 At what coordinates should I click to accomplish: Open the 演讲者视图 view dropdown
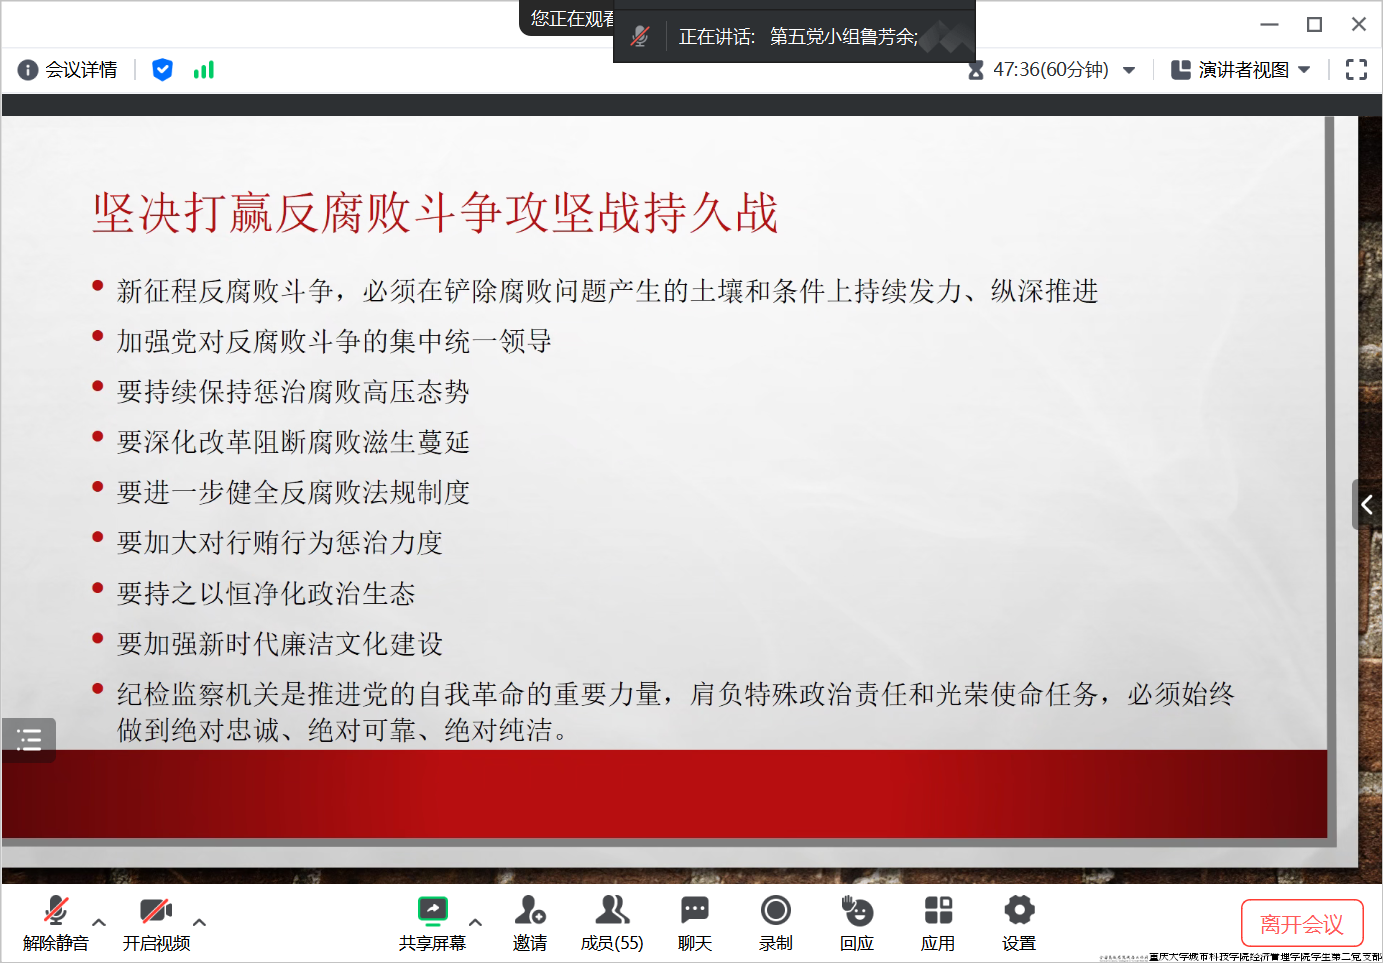pyautogui.click(x=1241, y=70)
